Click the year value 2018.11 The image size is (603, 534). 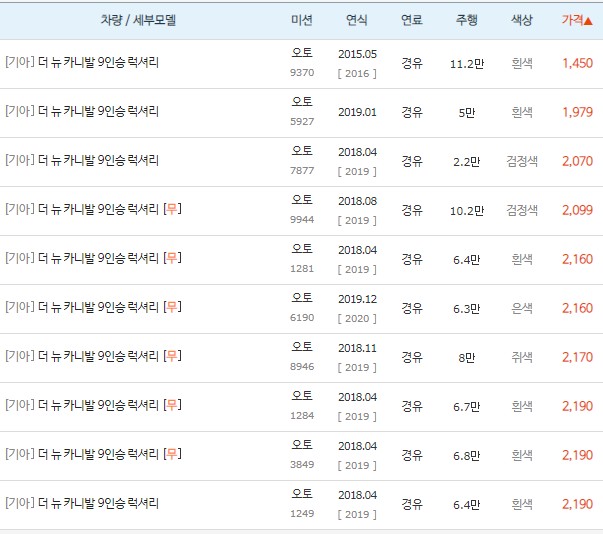(357, 348)
